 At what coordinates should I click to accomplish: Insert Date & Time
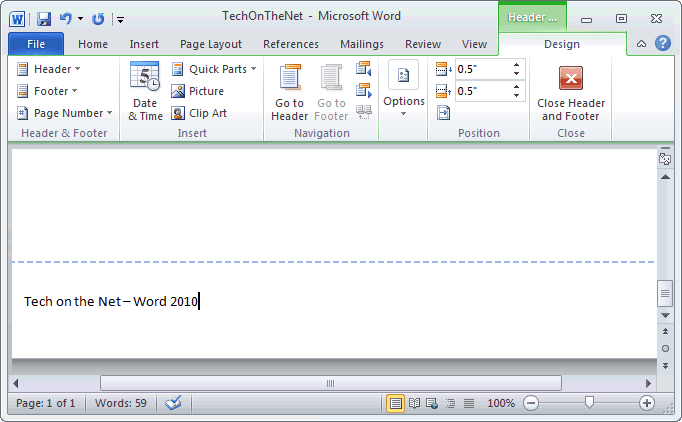145,91
